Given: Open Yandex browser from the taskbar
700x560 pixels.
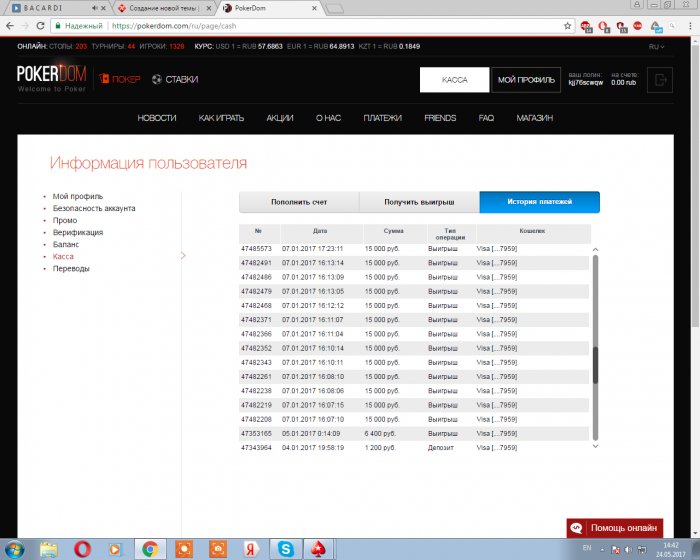Looking at the screenshot, I should (251, 548).
